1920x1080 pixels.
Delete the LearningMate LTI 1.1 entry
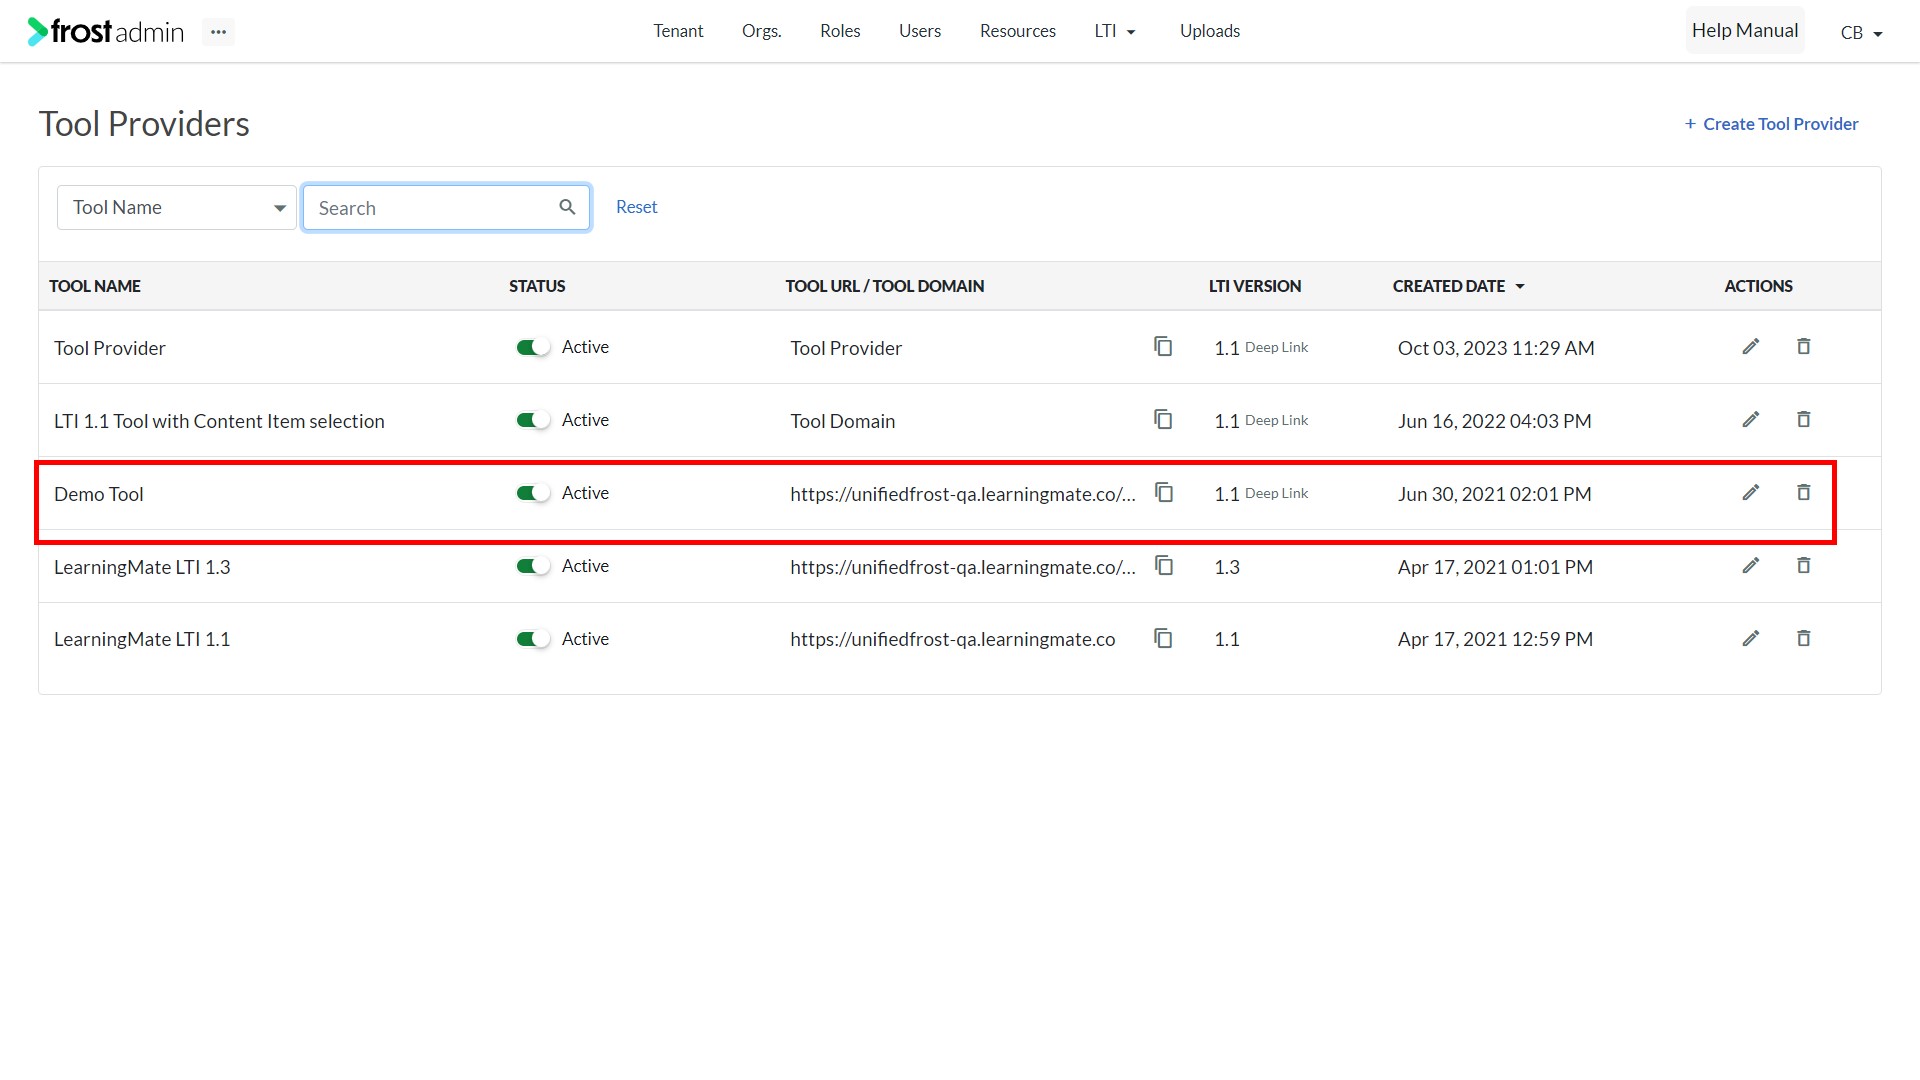point(1804,638)
